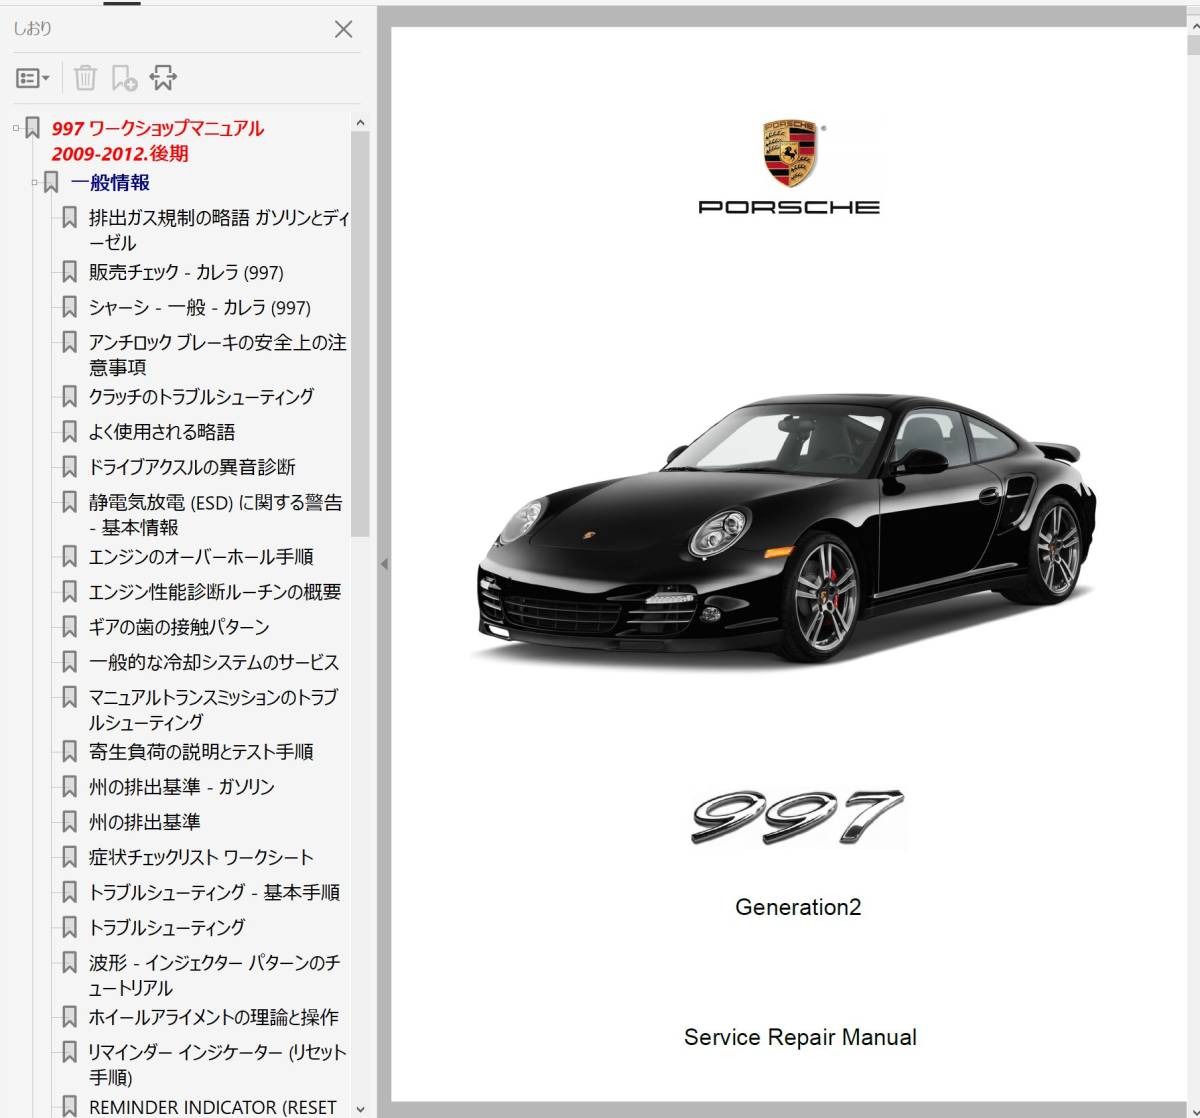1200x1118 pixels.
Task: Open bookmark よく使用される略語
Action: click(162, 432)
